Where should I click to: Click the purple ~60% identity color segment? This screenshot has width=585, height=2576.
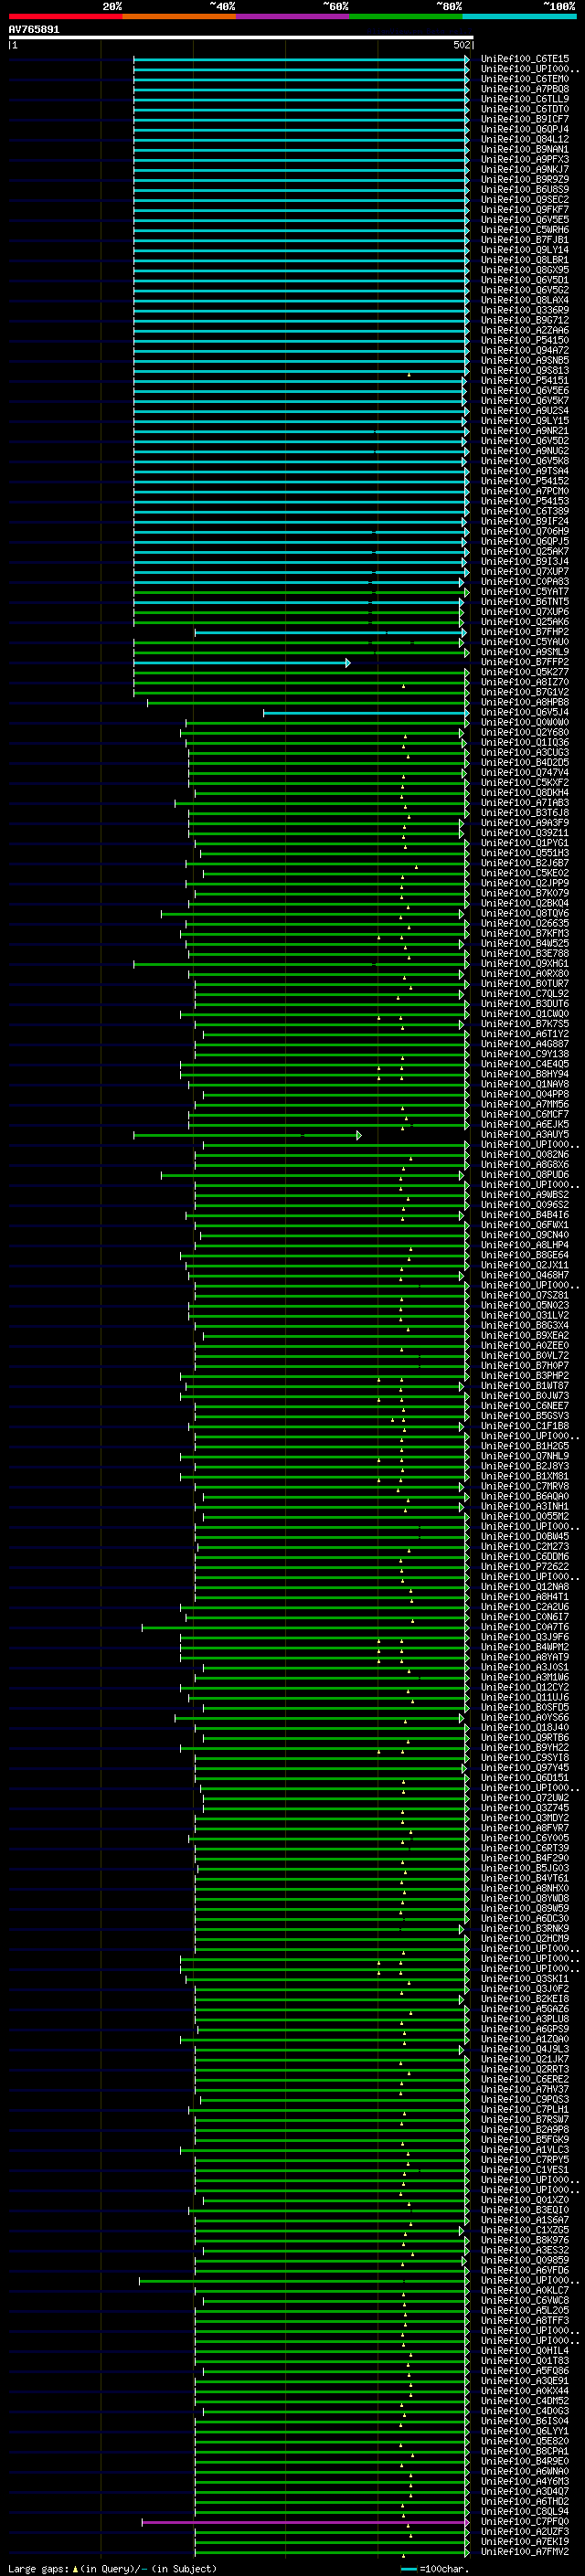click(x=293, y=16)
